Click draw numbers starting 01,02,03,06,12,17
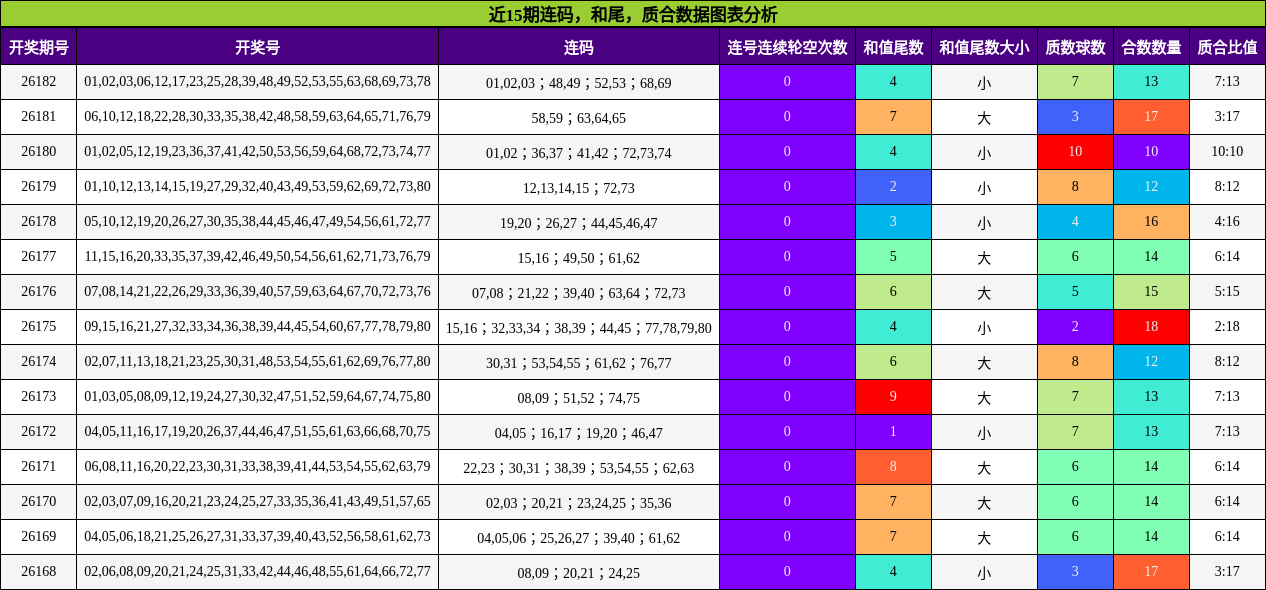This screenshot has height=590, width=1266. click(257, 82)
